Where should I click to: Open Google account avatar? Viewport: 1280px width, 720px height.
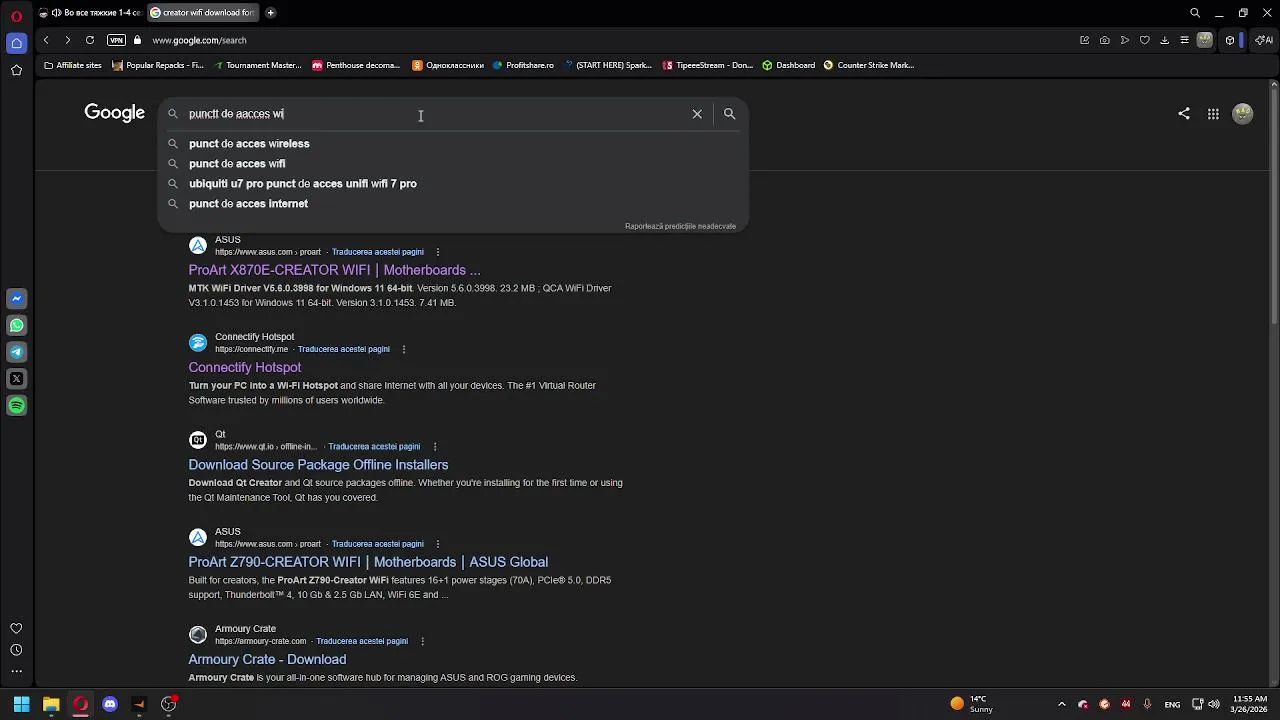pyautogui.click(x=1243, y=114)
